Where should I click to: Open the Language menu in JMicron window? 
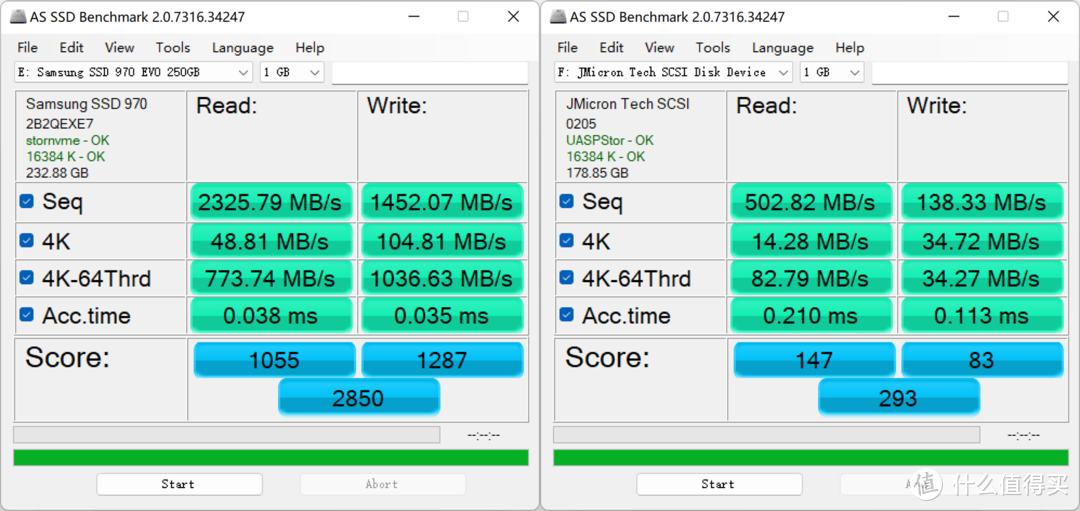point(782,47)
